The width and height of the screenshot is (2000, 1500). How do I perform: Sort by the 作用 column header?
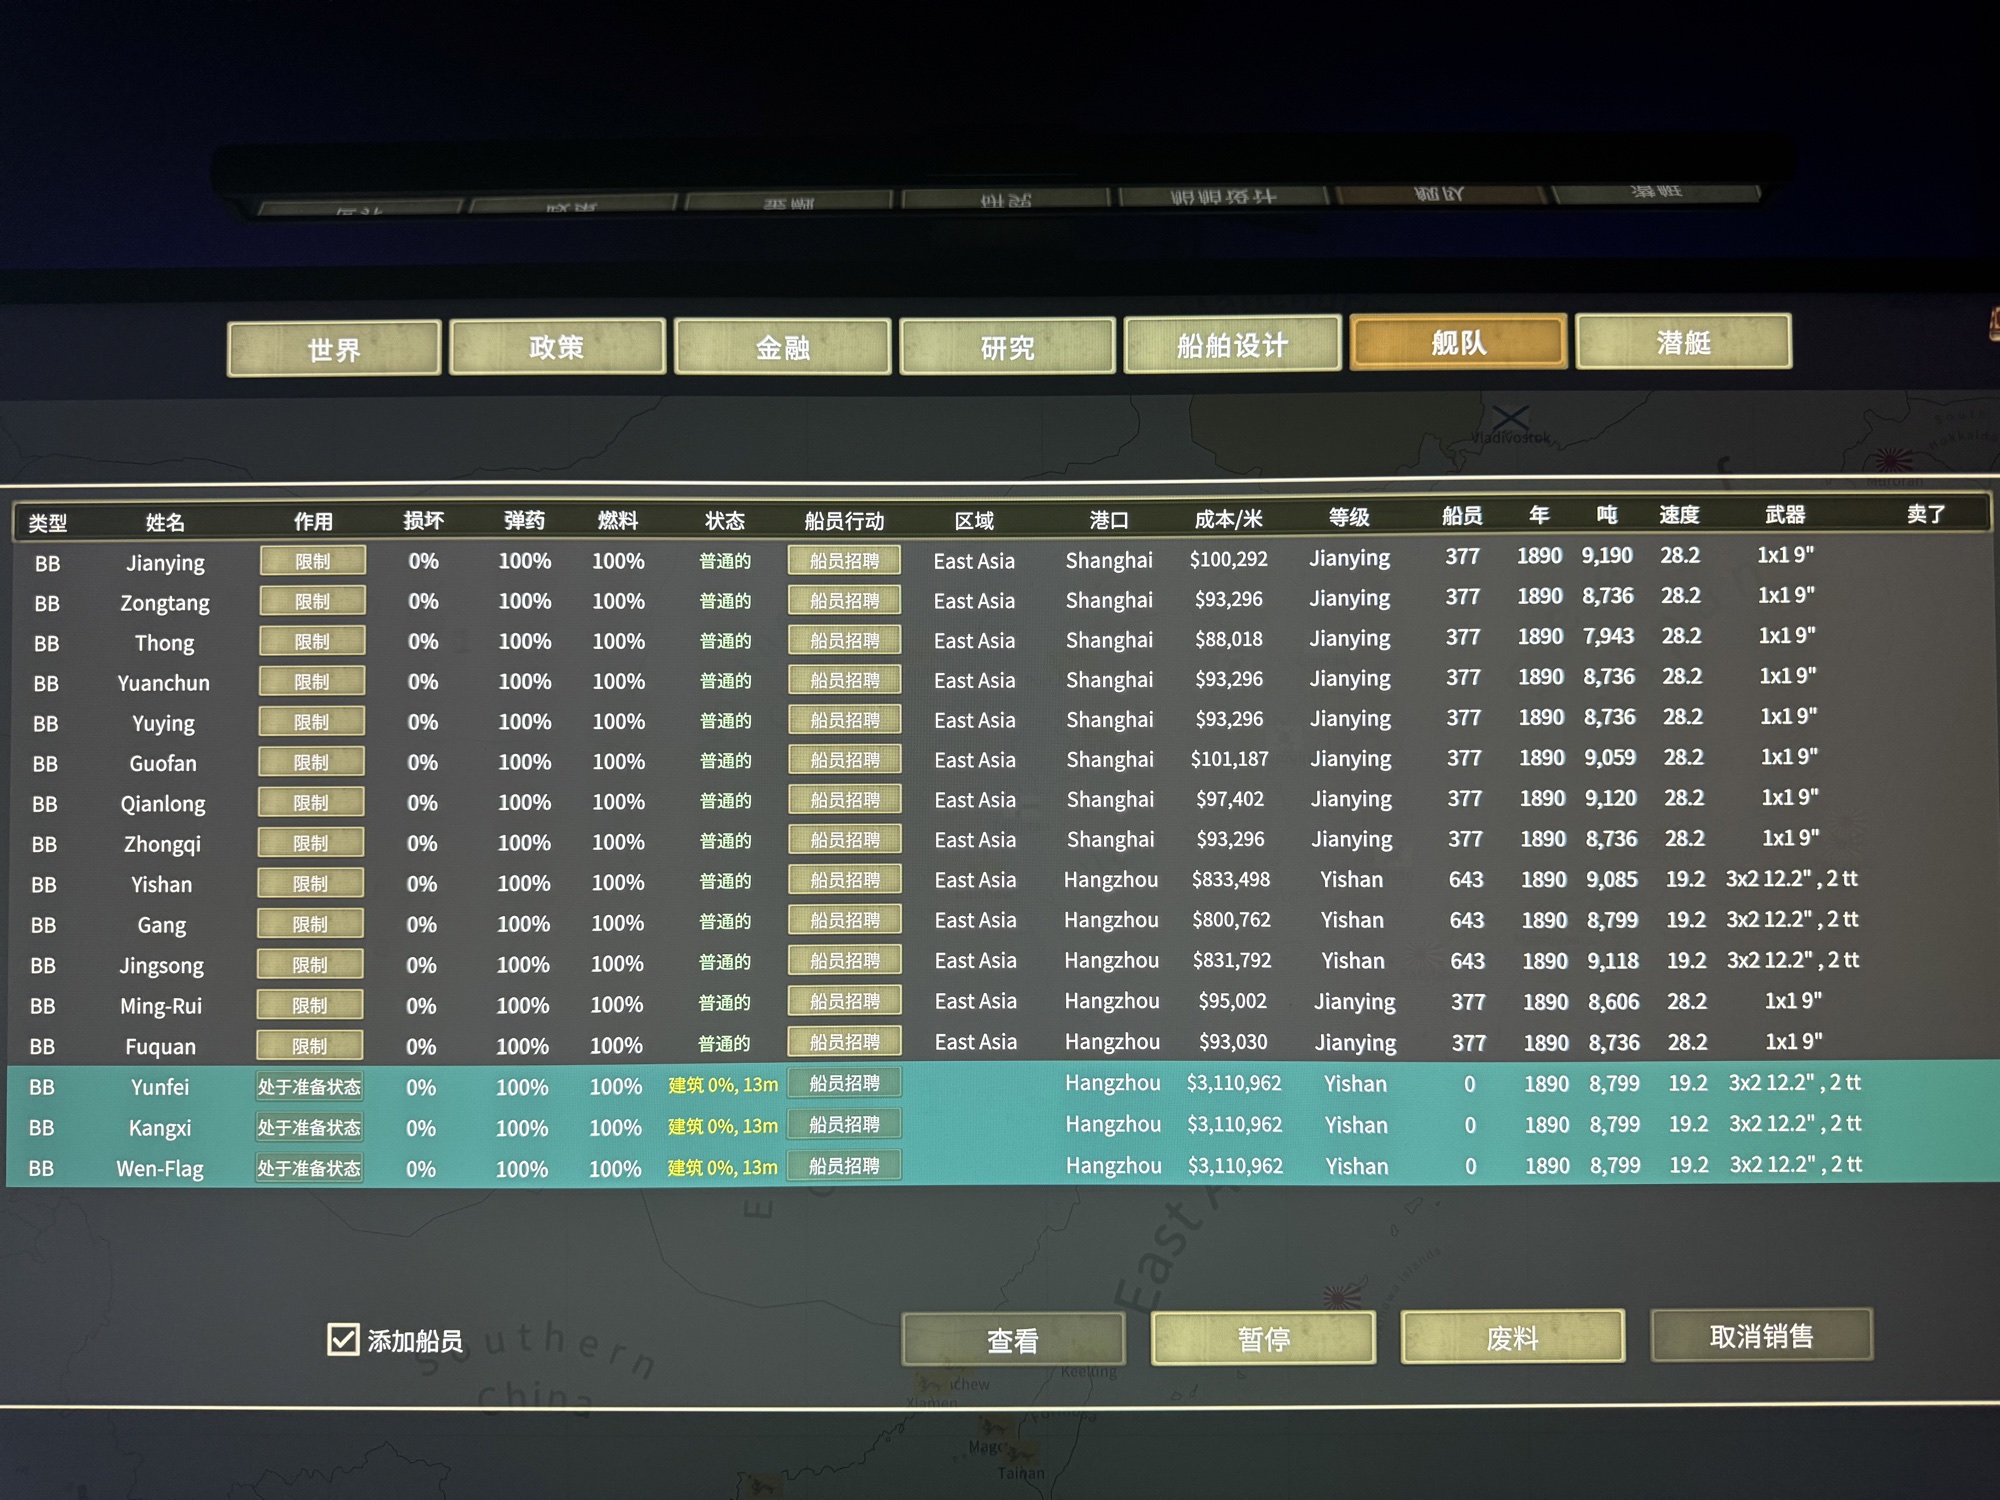coord(313,521)
